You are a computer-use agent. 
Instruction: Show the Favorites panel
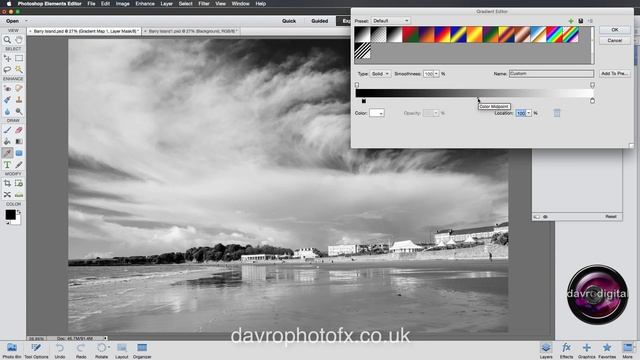tap(607, 350)
